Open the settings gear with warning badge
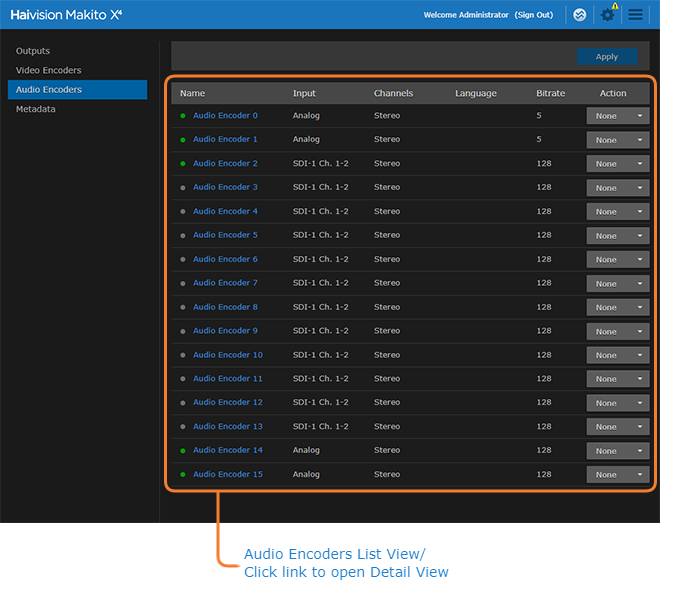Viewport: 680px width, 601px height. coord(607,15)
